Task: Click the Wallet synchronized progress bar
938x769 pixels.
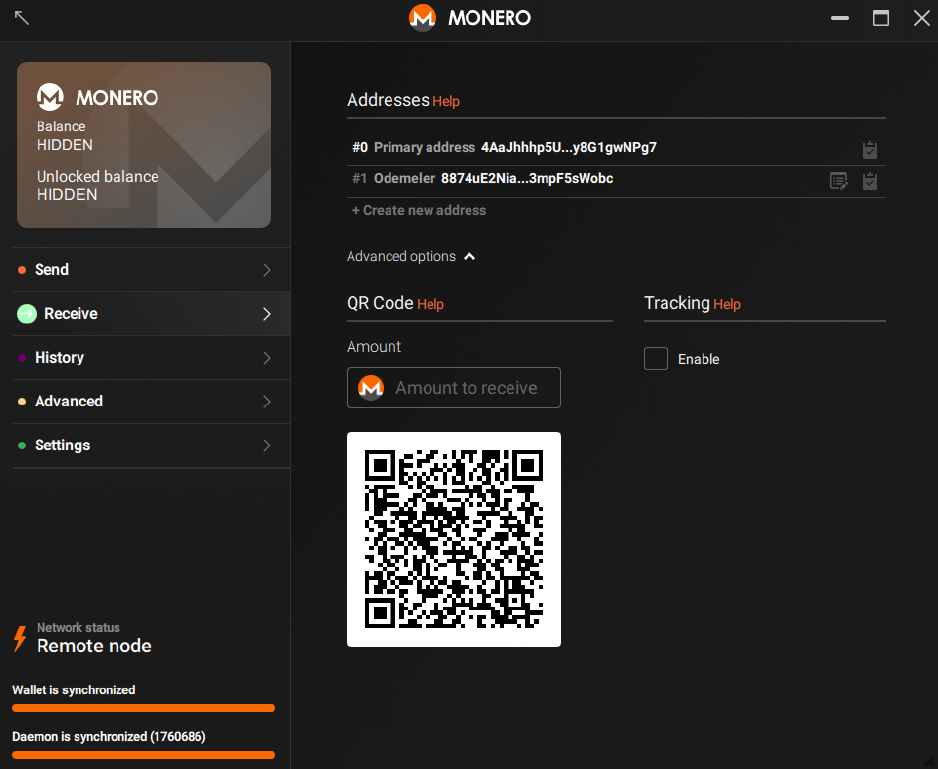Action: [144, 708]
